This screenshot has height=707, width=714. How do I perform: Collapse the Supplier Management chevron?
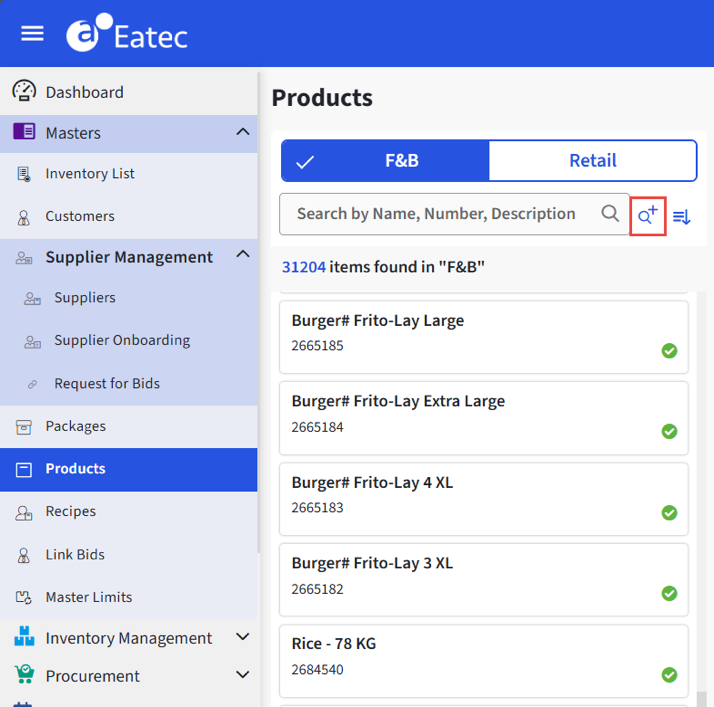(x=243, y=254)
